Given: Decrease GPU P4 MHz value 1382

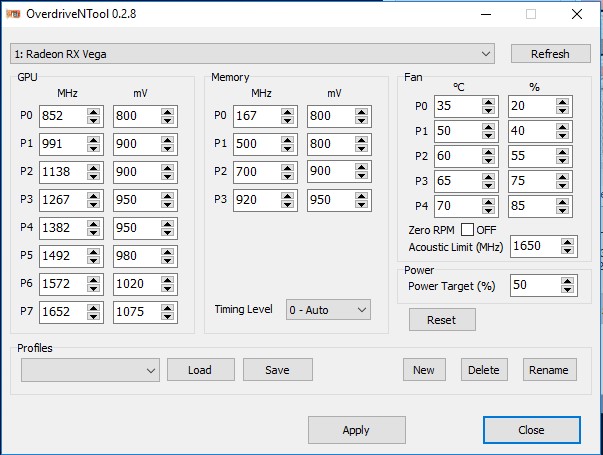Looking at the screenshot, I should tap(93, 232).
